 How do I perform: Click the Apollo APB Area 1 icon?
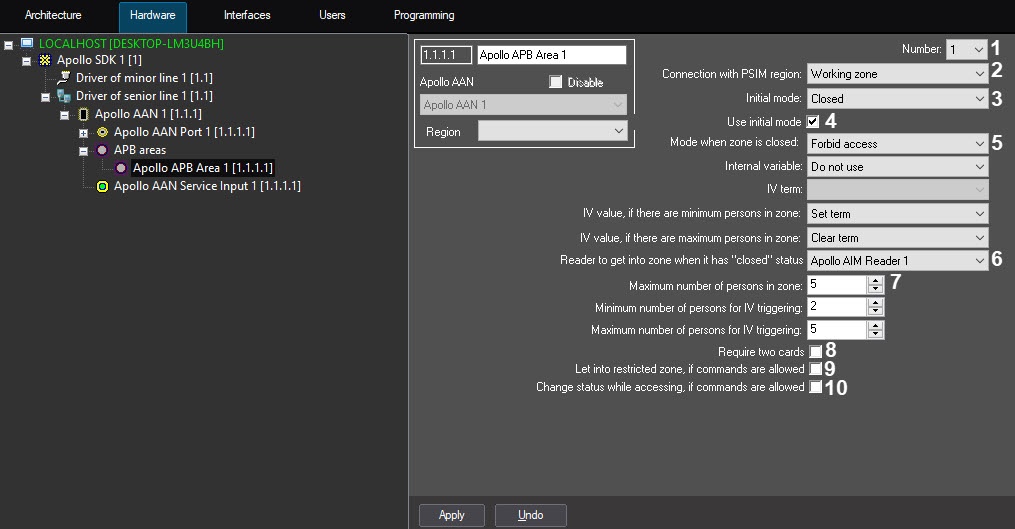120,168
